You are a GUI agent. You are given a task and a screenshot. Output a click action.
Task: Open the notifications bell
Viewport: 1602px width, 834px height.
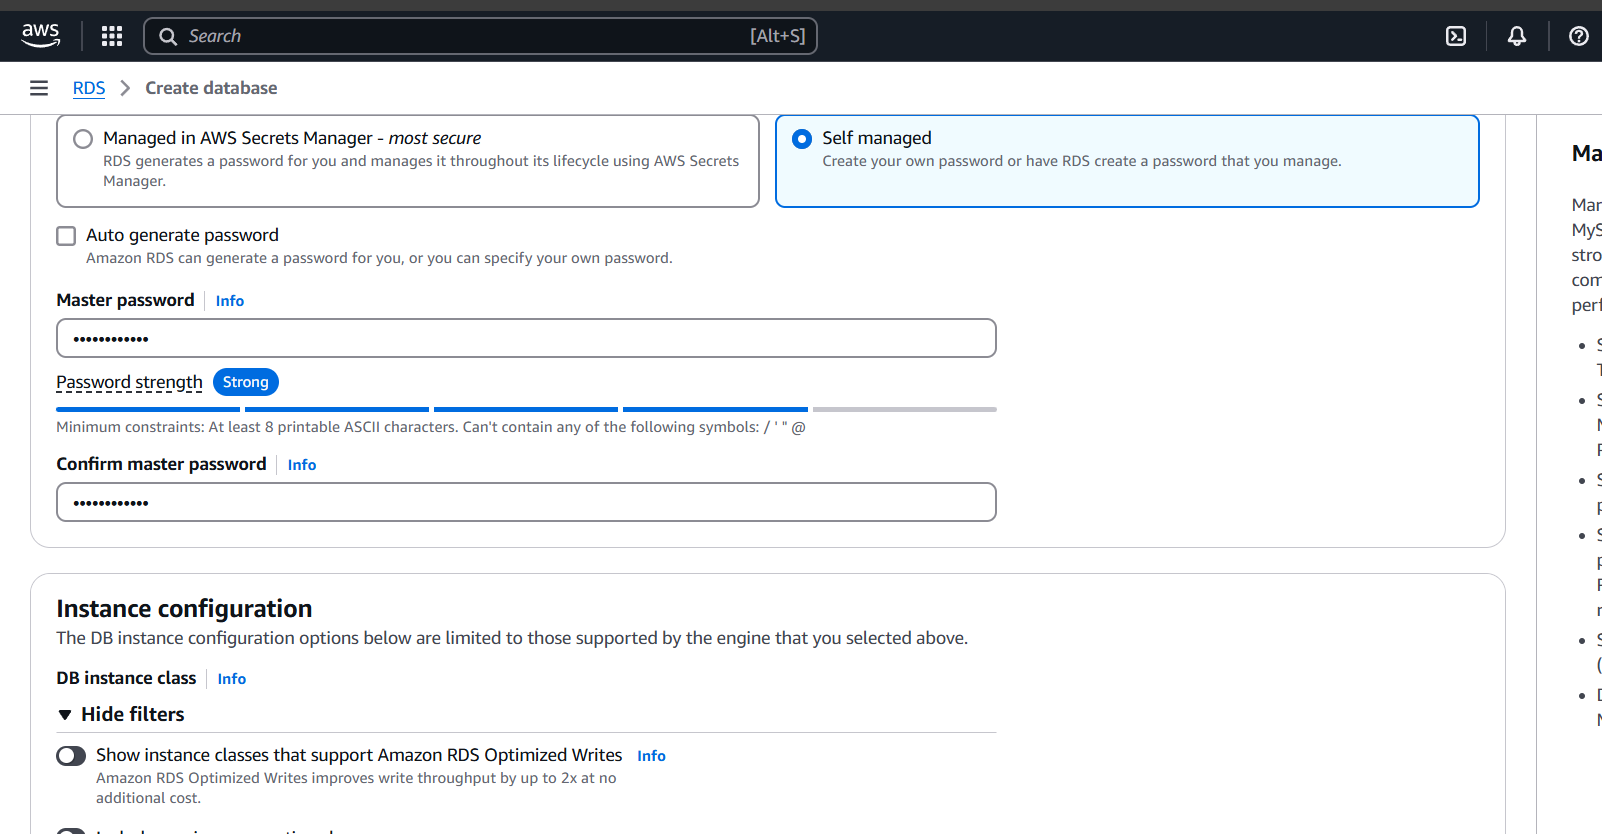1517,36
